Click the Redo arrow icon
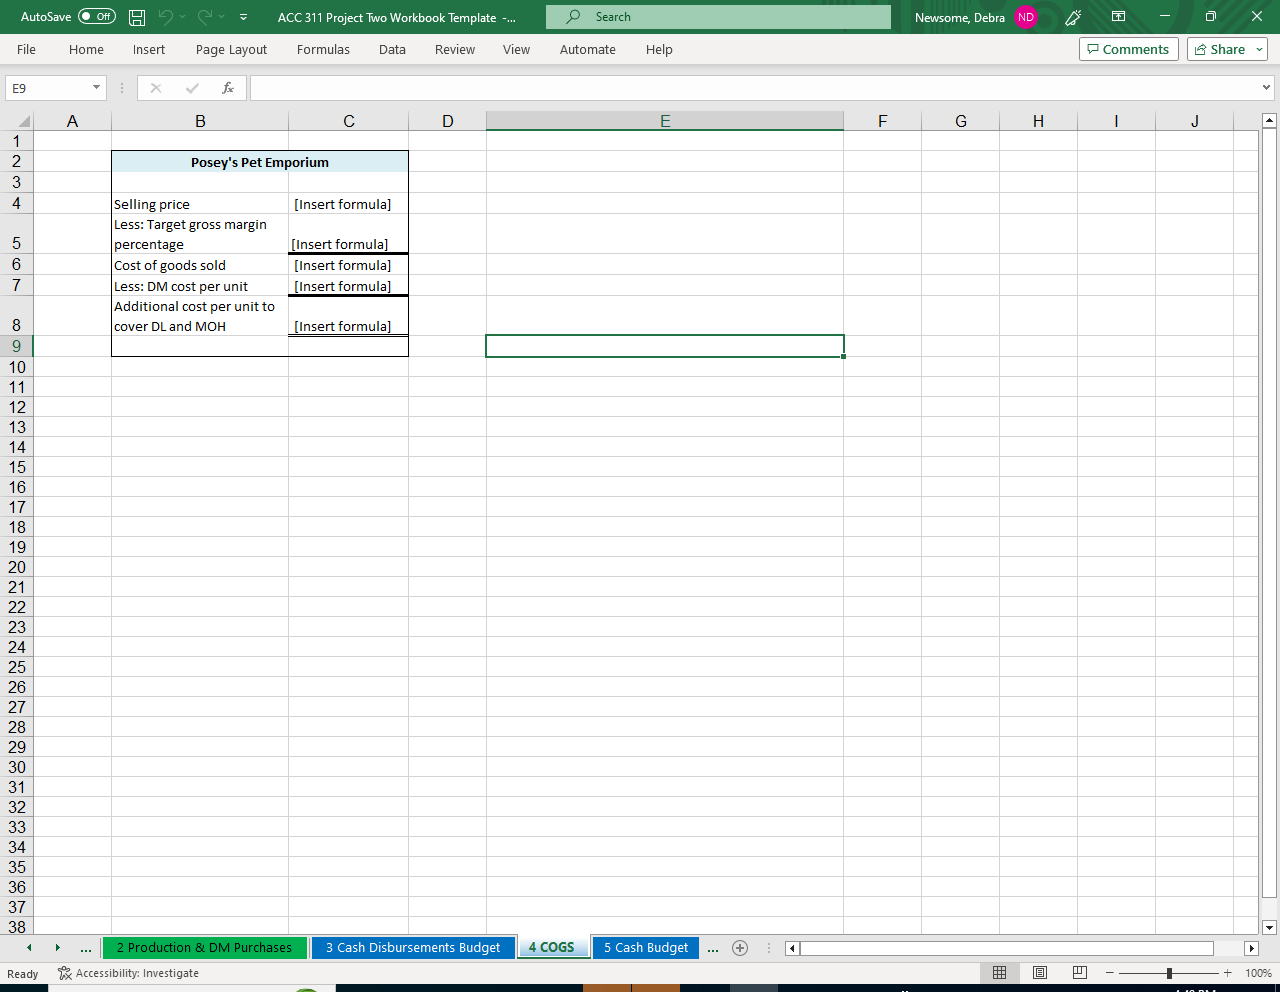 point(204,17)
